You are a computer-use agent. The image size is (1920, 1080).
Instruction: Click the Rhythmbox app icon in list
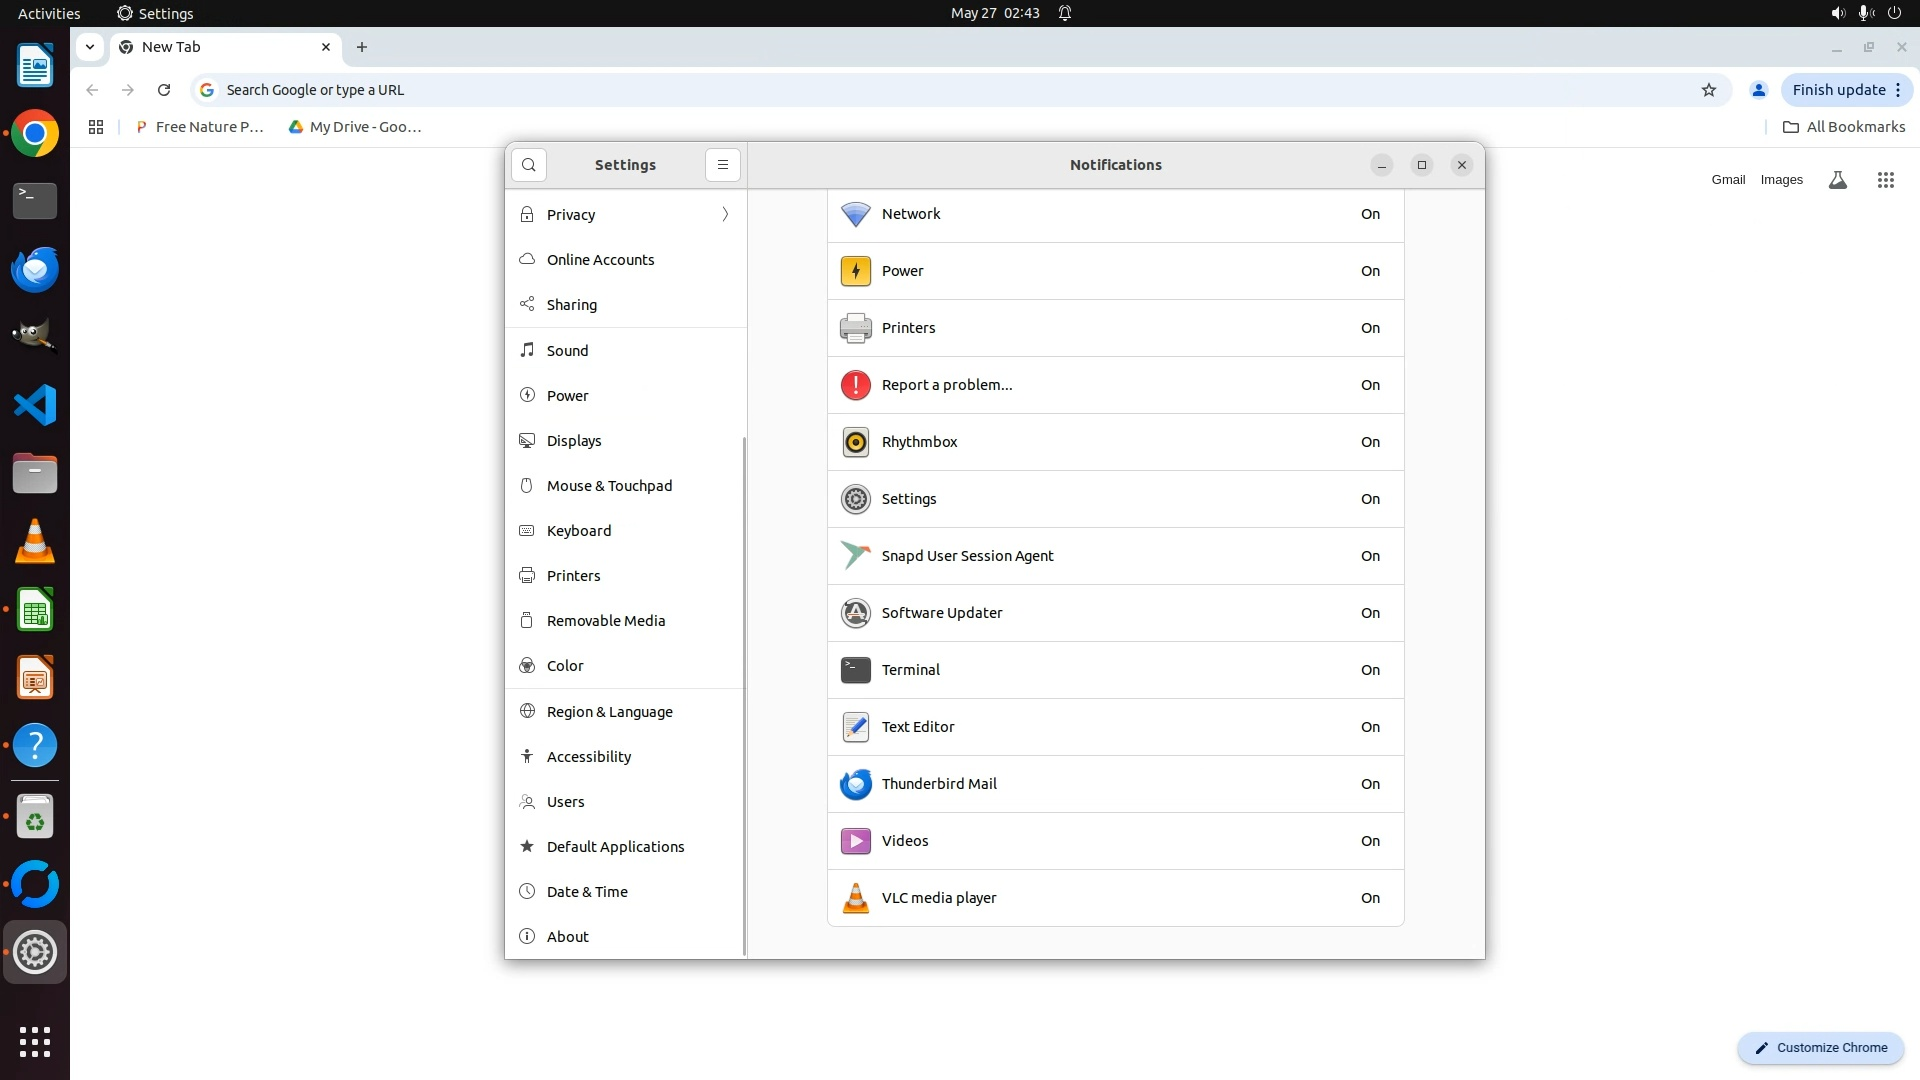coord(856,442)
